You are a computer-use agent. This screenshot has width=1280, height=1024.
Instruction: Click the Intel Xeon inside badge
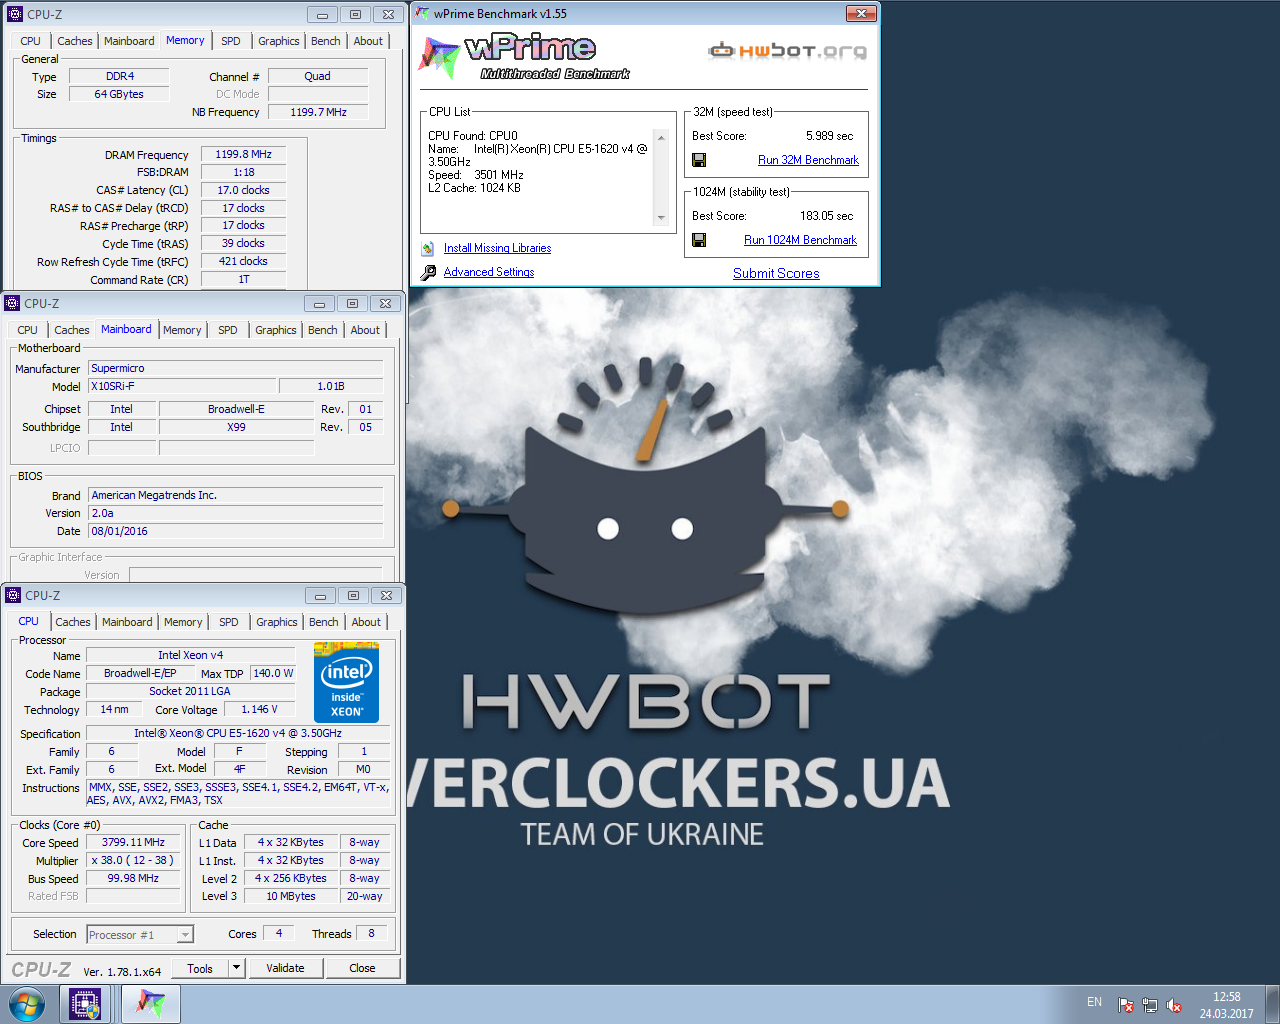click(x=346, y=682)
